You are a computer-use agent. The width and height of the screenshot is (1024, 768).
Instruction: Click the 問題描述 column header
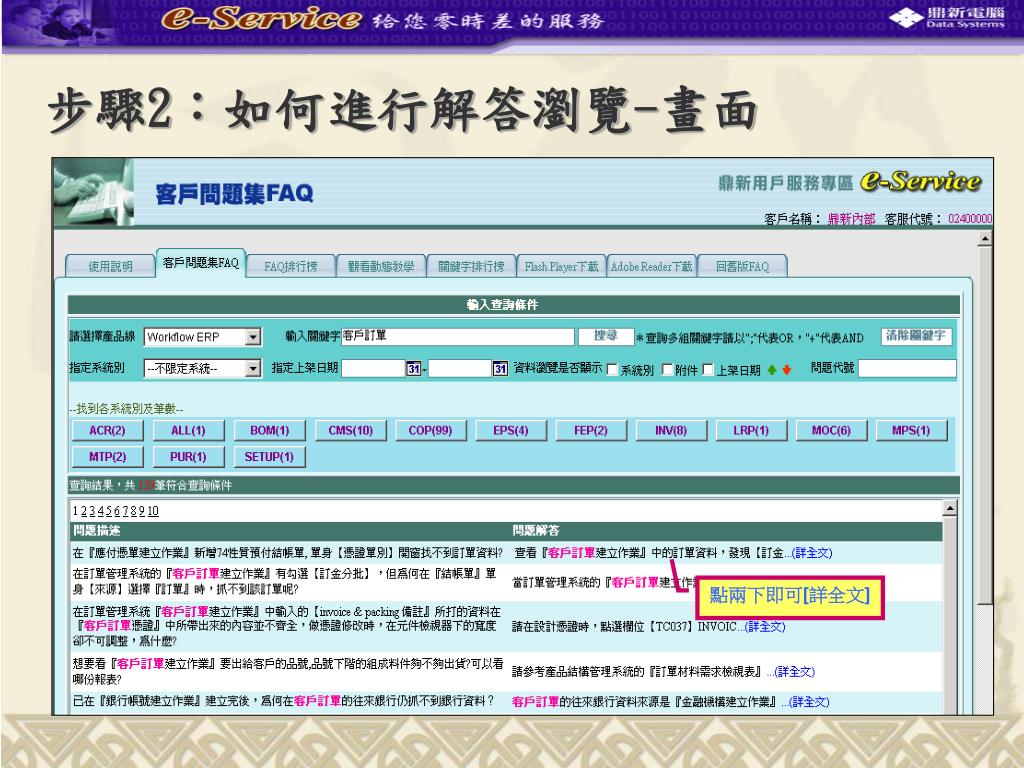97,530
